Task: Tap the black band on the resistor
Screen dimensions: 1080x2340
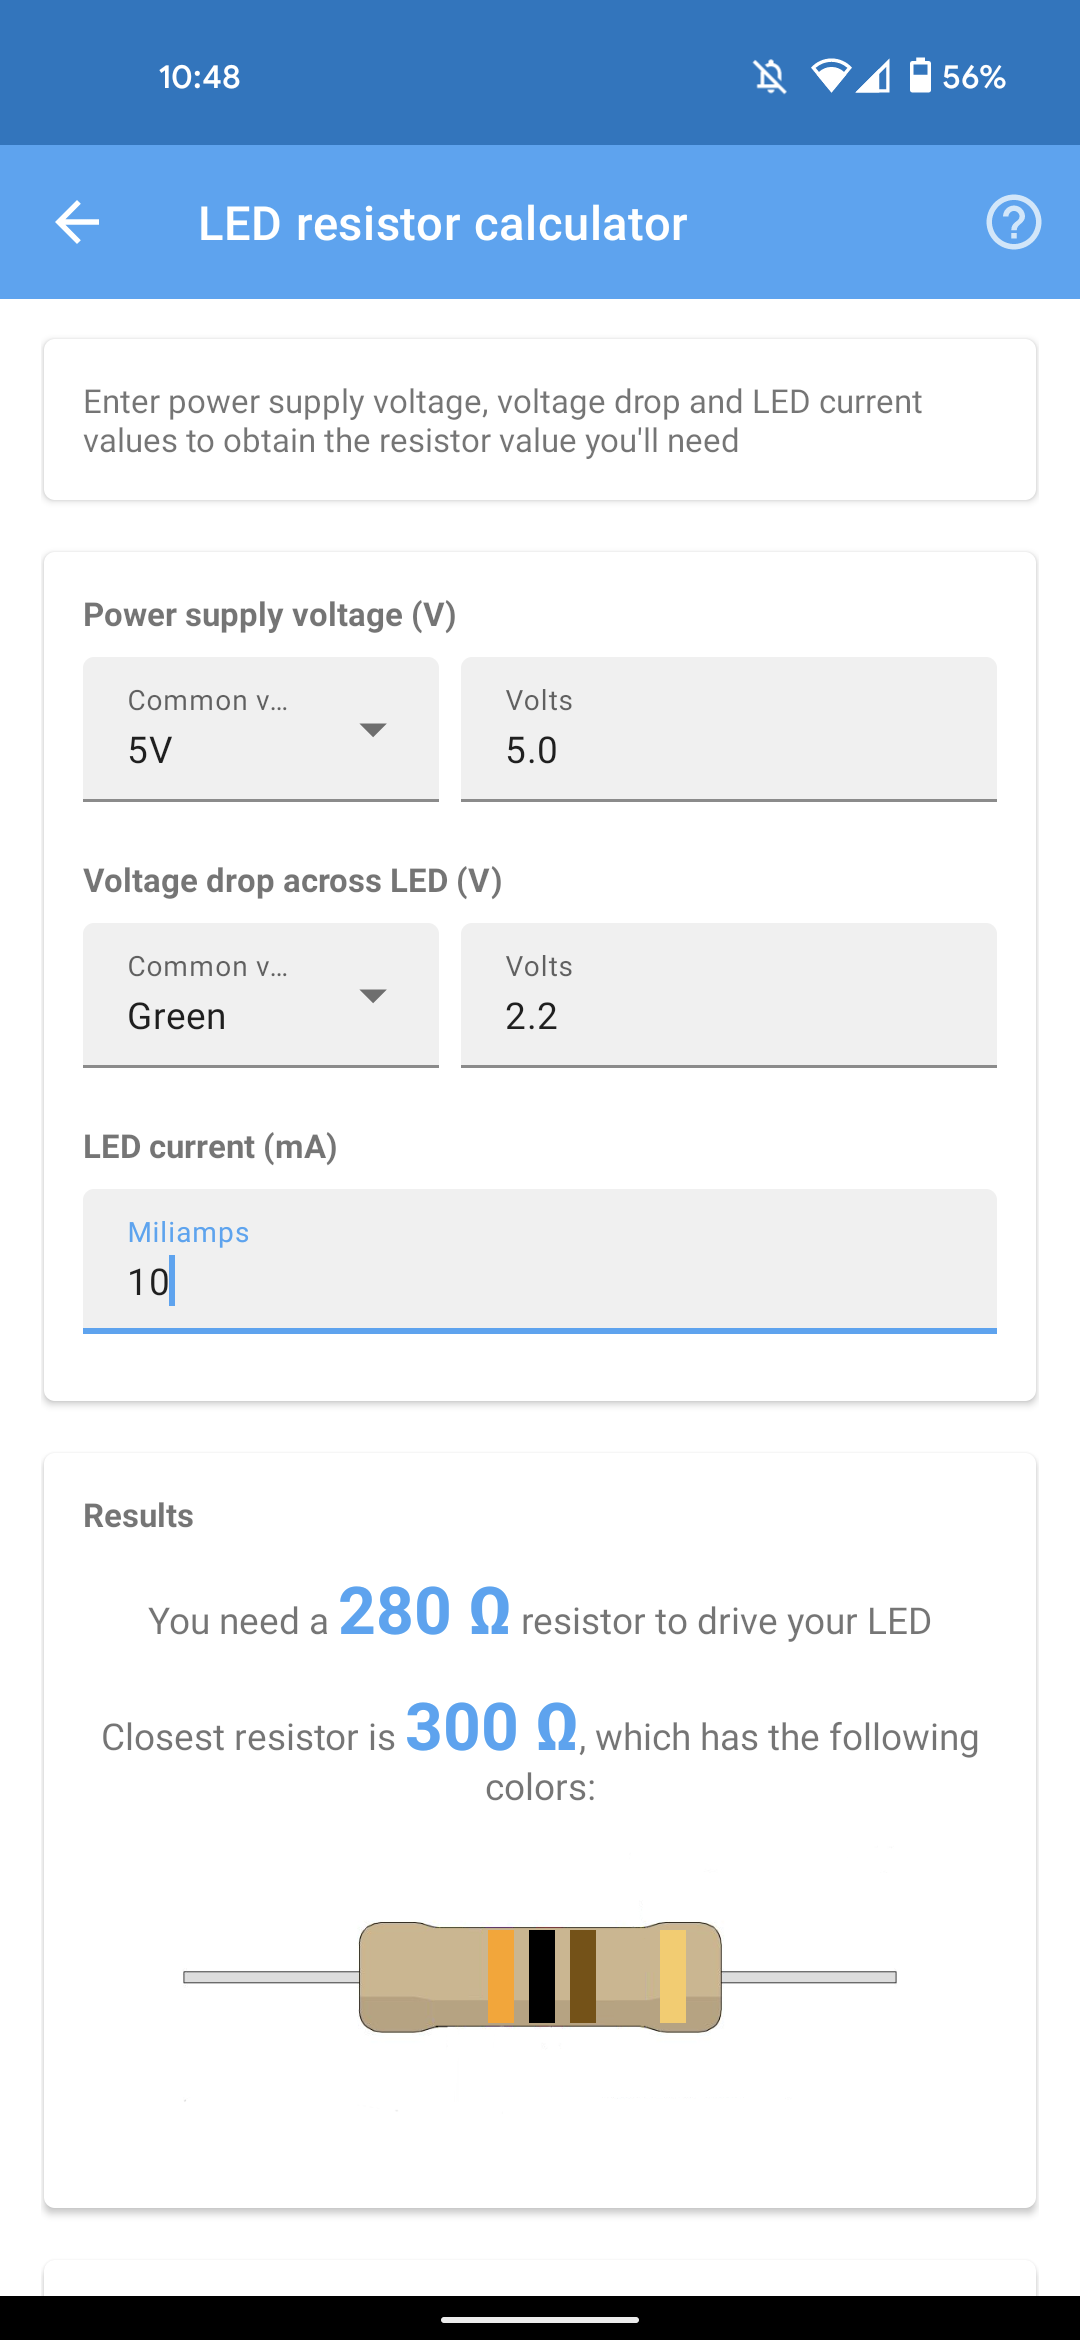Action: (x=542, y=1977)
